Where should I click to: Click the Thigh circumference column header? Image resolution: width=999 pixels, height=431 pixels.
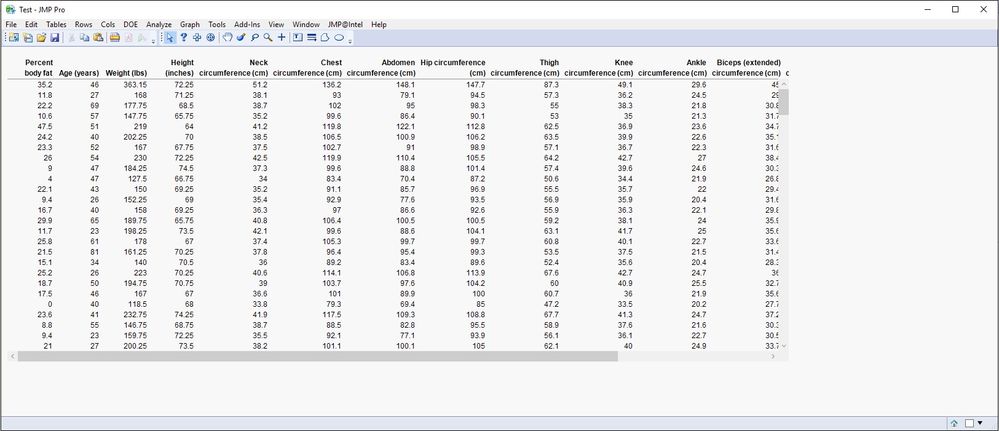[525, 68]
